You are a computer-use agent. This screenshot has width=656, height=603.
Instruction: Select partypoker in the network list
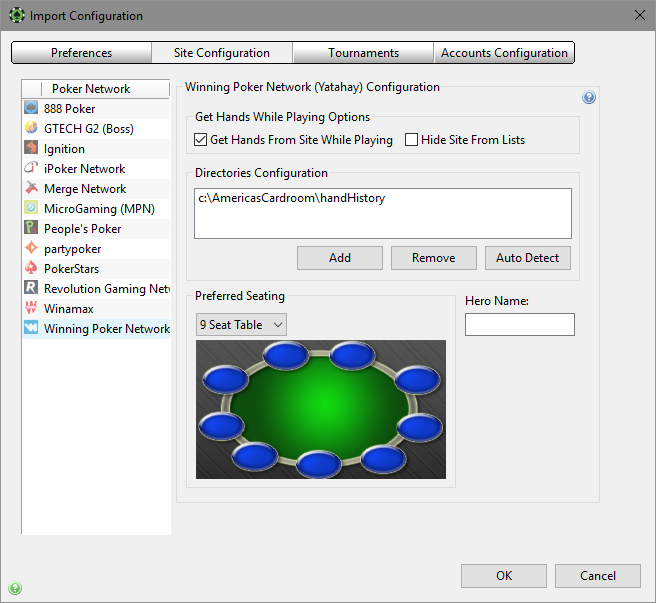[96, 249]
